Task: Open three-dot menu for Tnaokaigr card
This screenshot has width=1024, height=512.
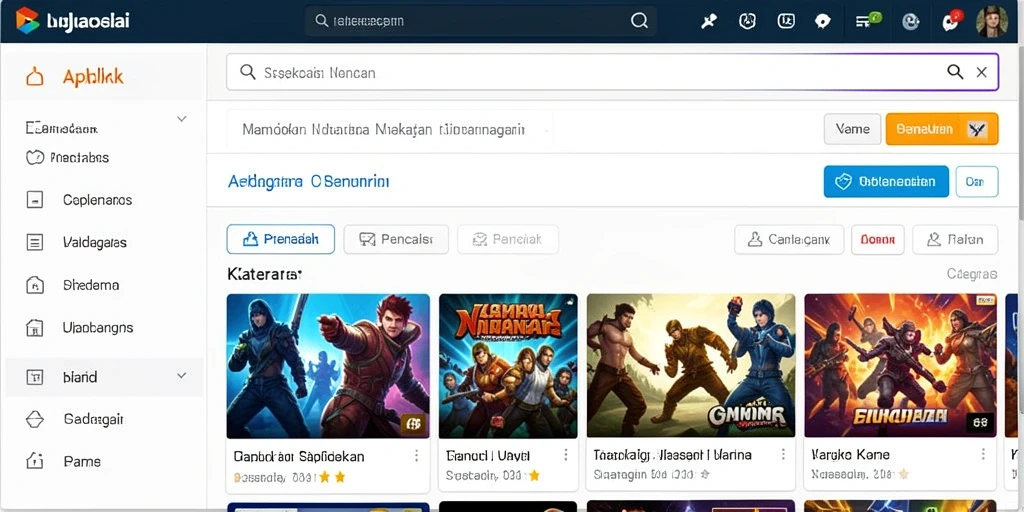Action: (x=782, y=455)
